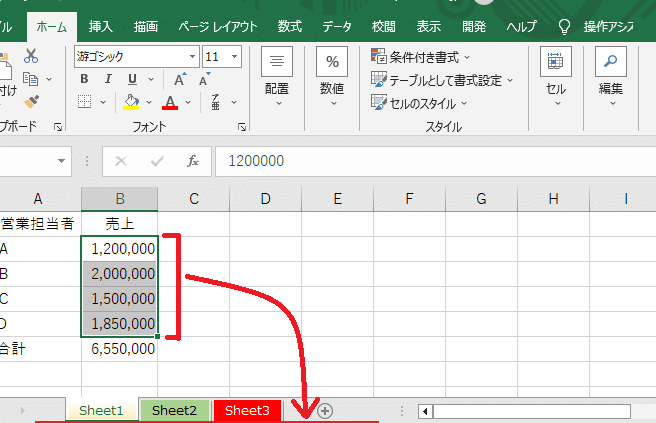
Task: Toggle Bold formatting
Action: coord(86,79)
